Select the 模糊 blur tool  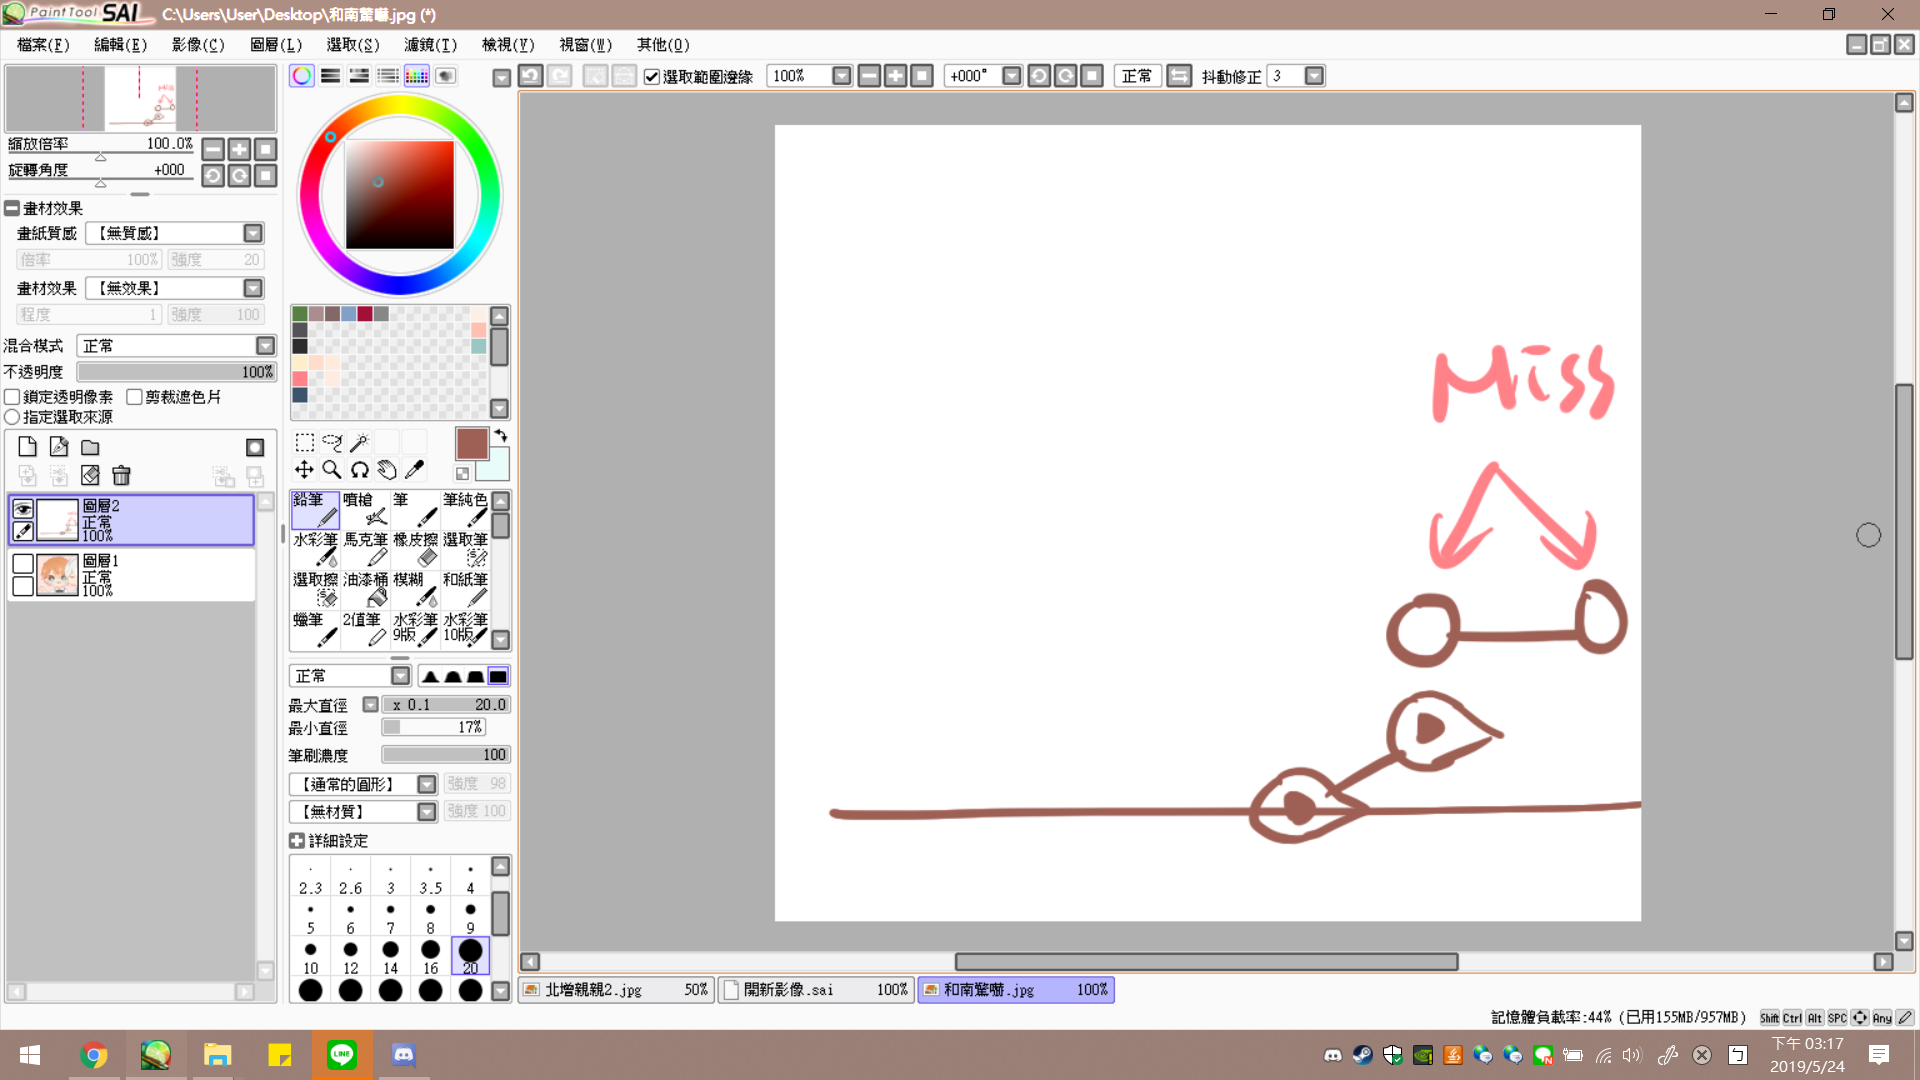(x=415, y=589)
